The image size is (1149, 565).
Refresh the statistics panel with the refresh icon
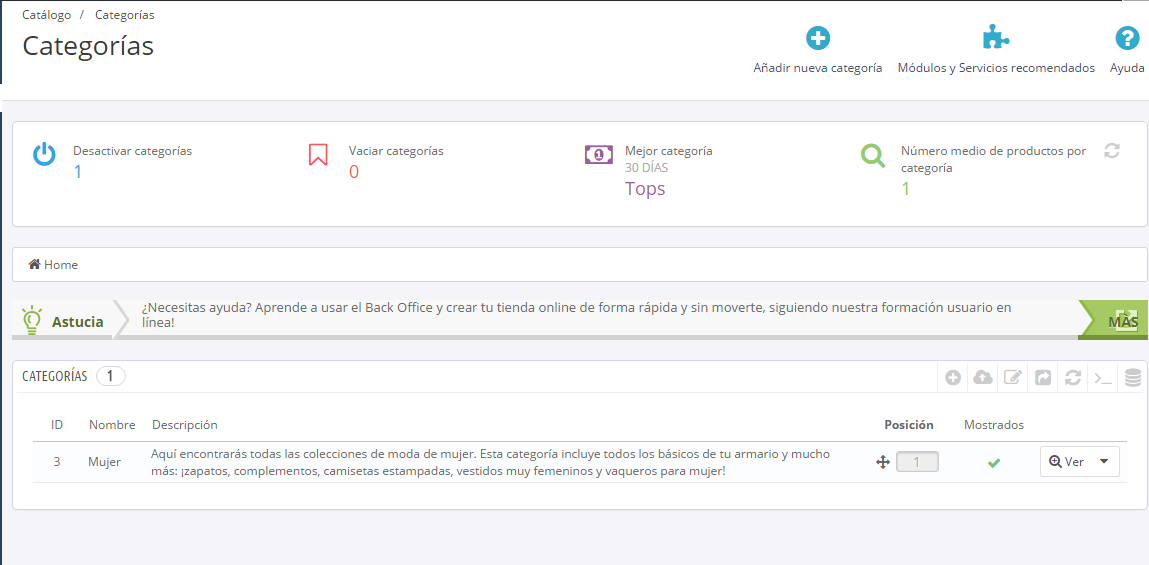click(x=1111, y=151)
